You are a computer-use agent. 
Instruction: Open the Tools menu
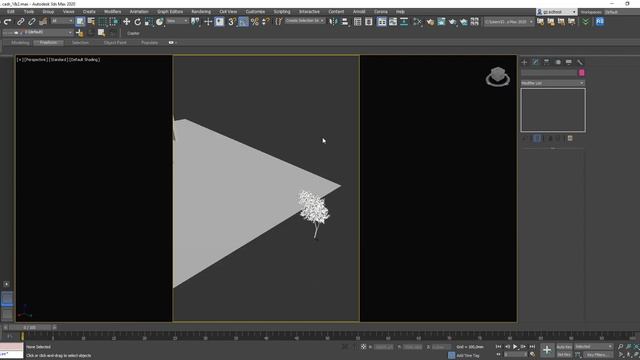[x=29, y=12]
